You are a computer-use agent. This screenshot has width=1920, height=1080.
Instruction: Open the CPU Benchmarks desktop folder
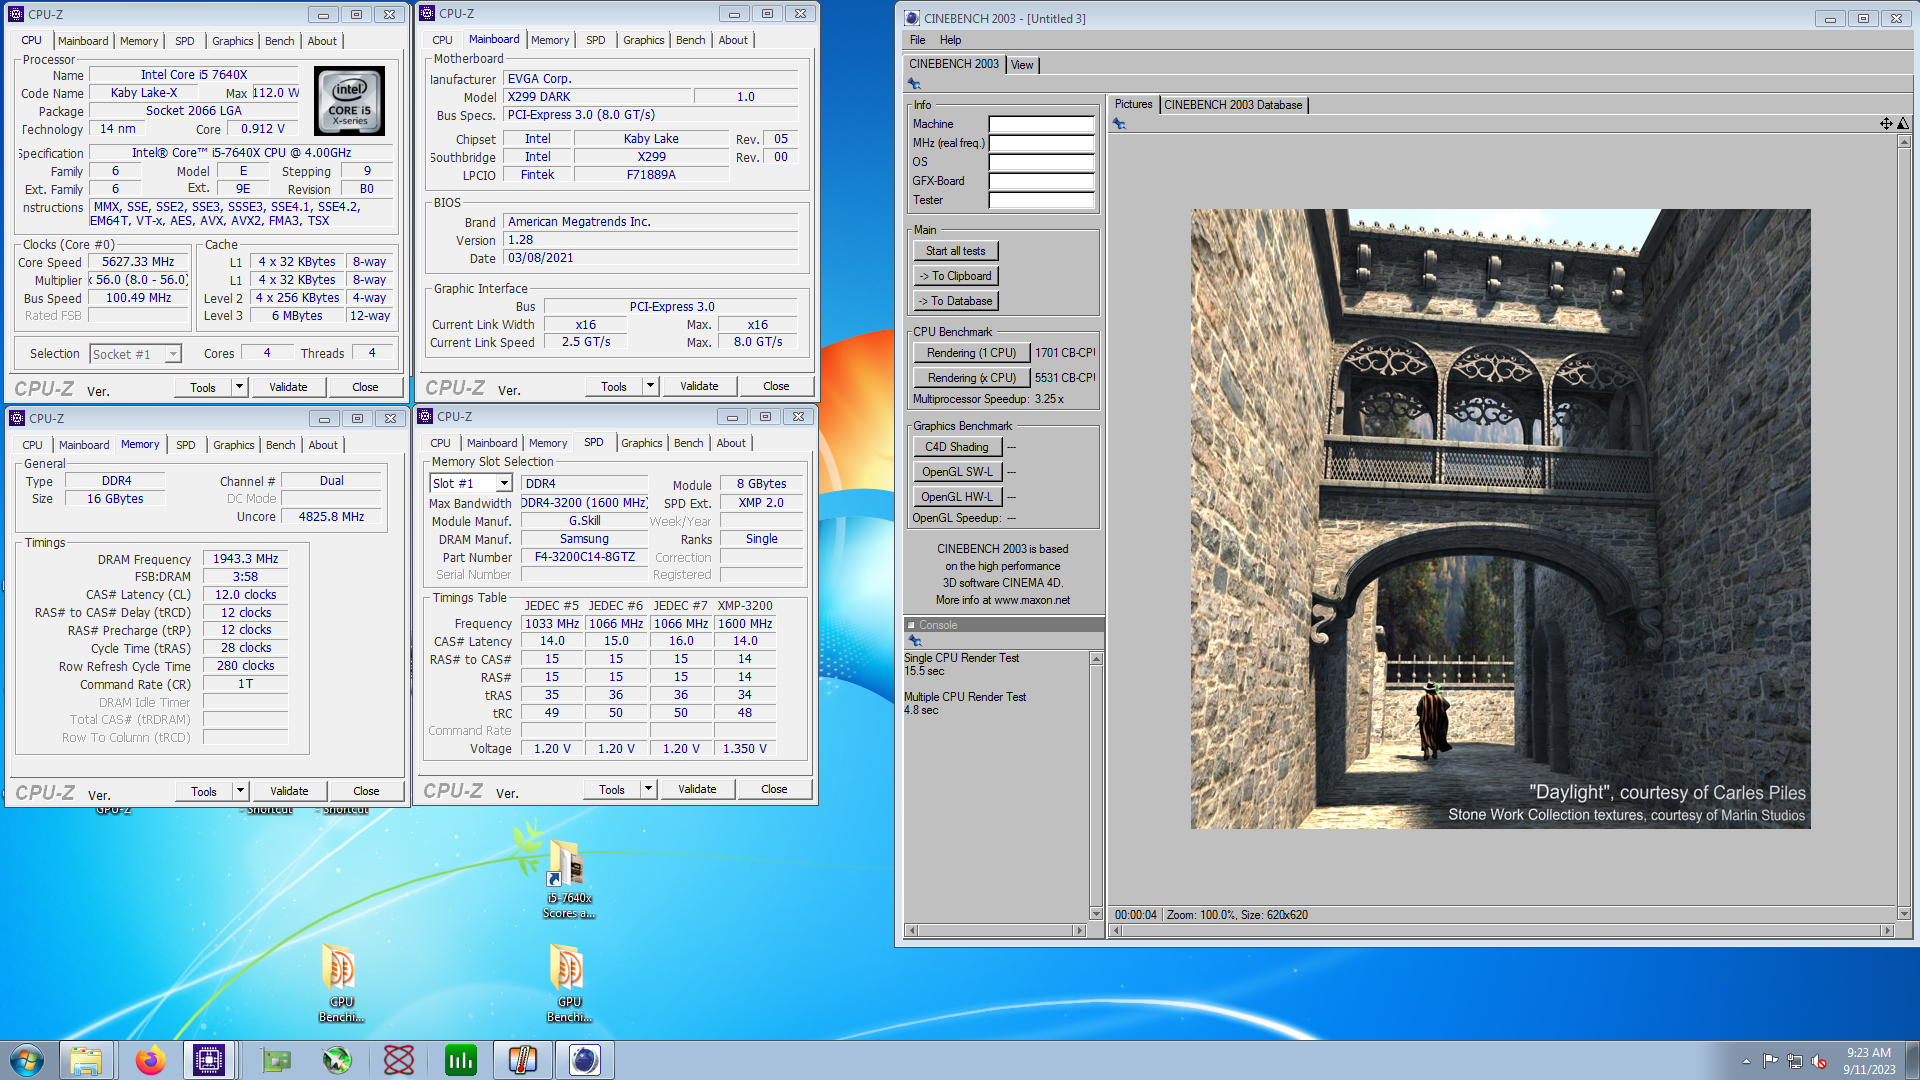[341, 984]
